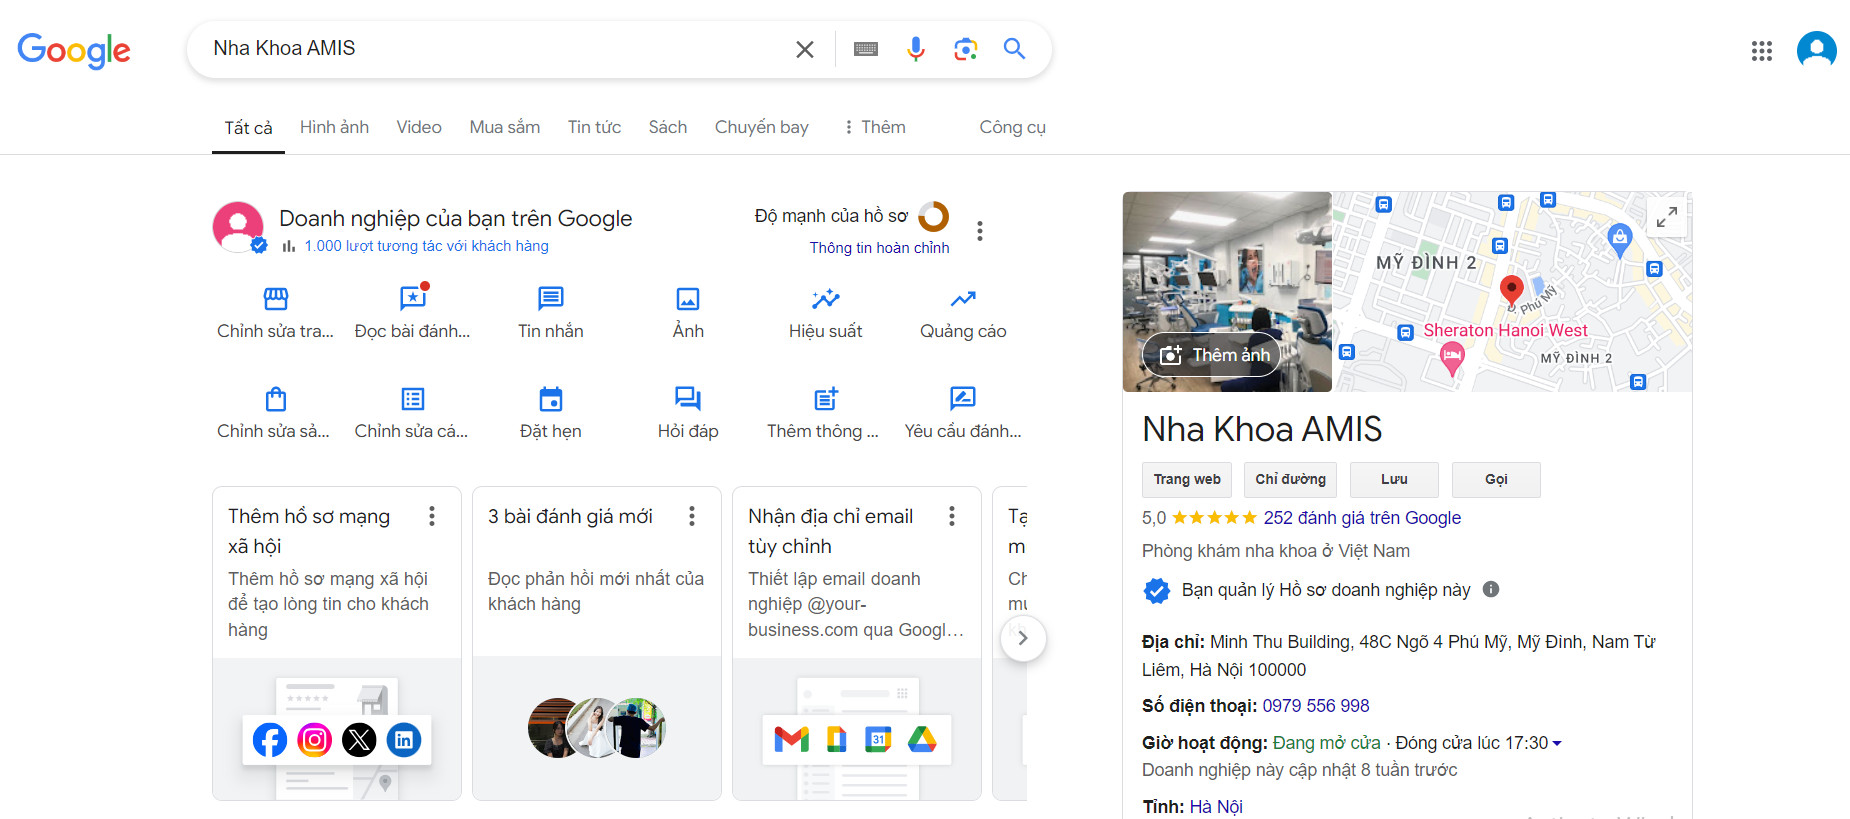
Task: Open Chỉnh sửa các dịch vụ list icon
Action: pos(413,399)
